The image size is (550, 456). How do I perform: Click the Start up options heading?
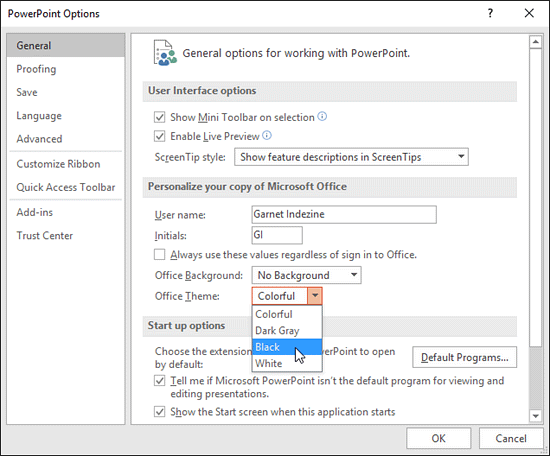[x=186, y=326]
